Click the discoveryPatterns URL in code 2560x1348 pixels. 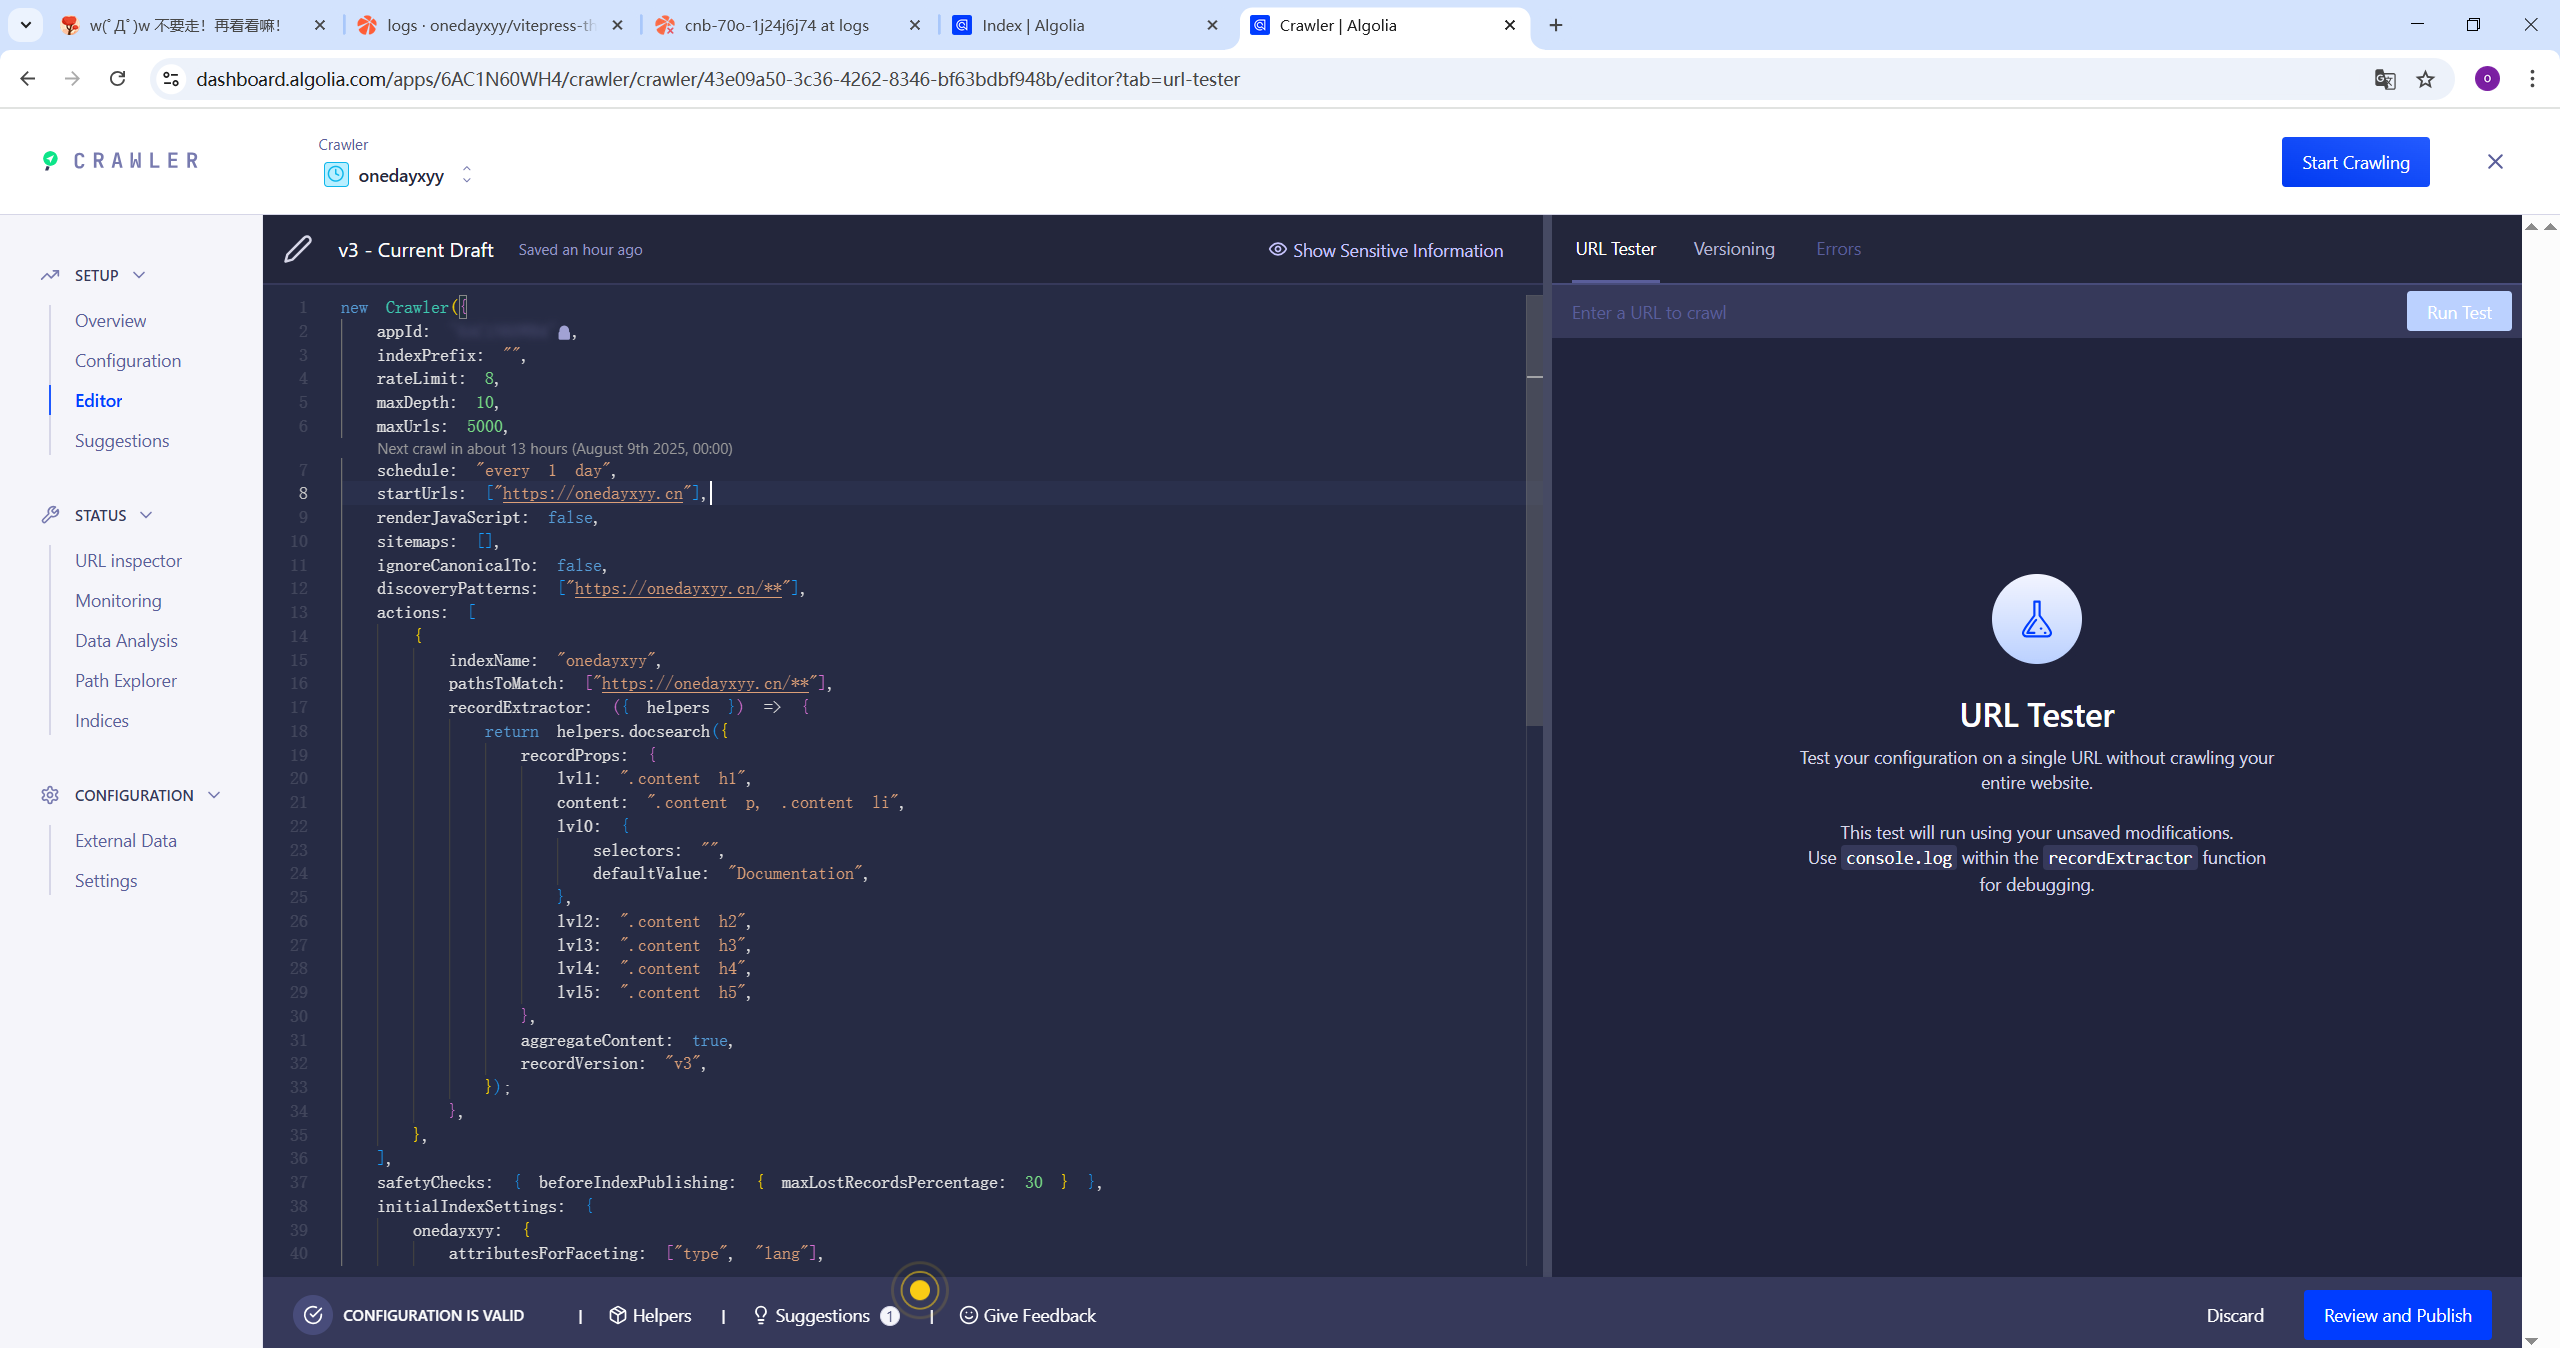click(678, 589)
